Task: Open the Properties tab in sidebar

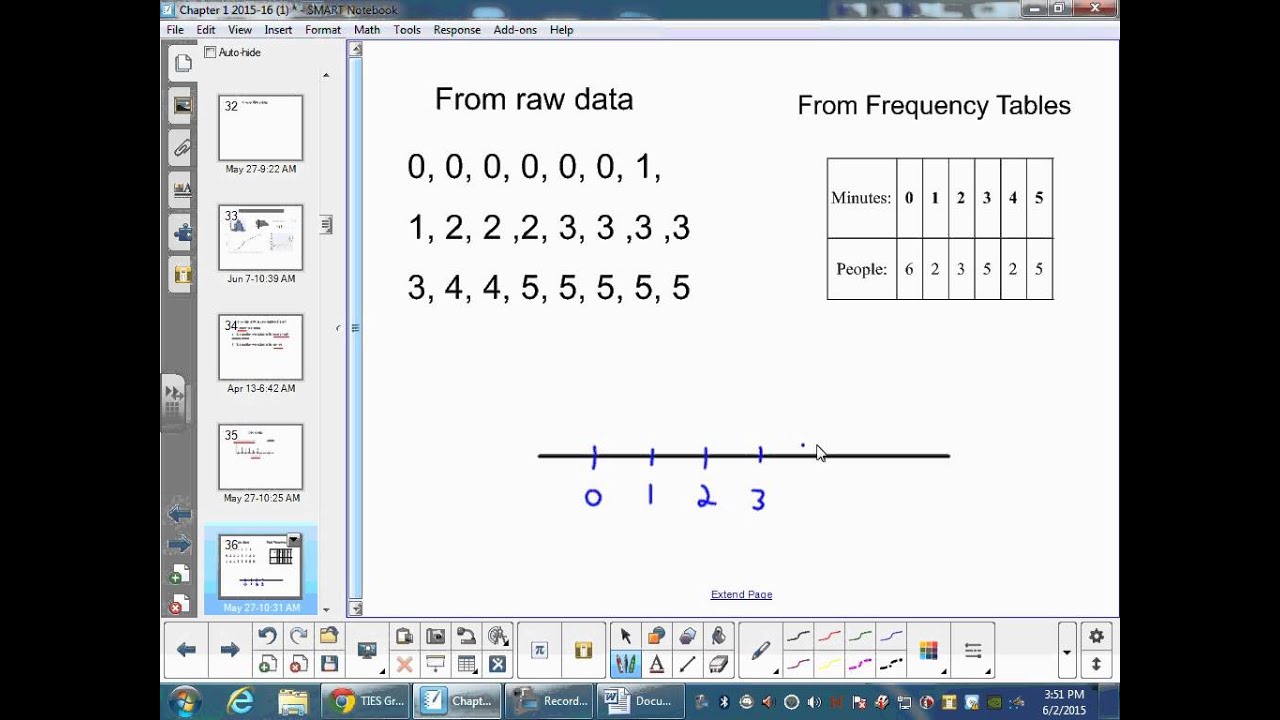Action: pos(182,189)
